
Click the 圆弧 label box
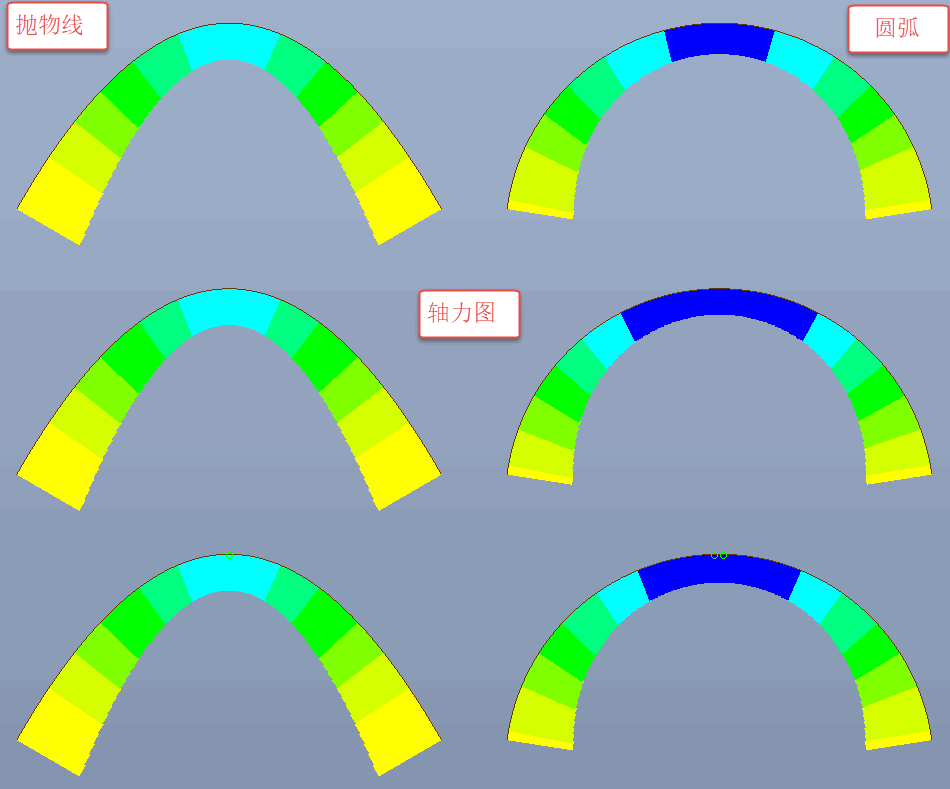pos(897,29)
